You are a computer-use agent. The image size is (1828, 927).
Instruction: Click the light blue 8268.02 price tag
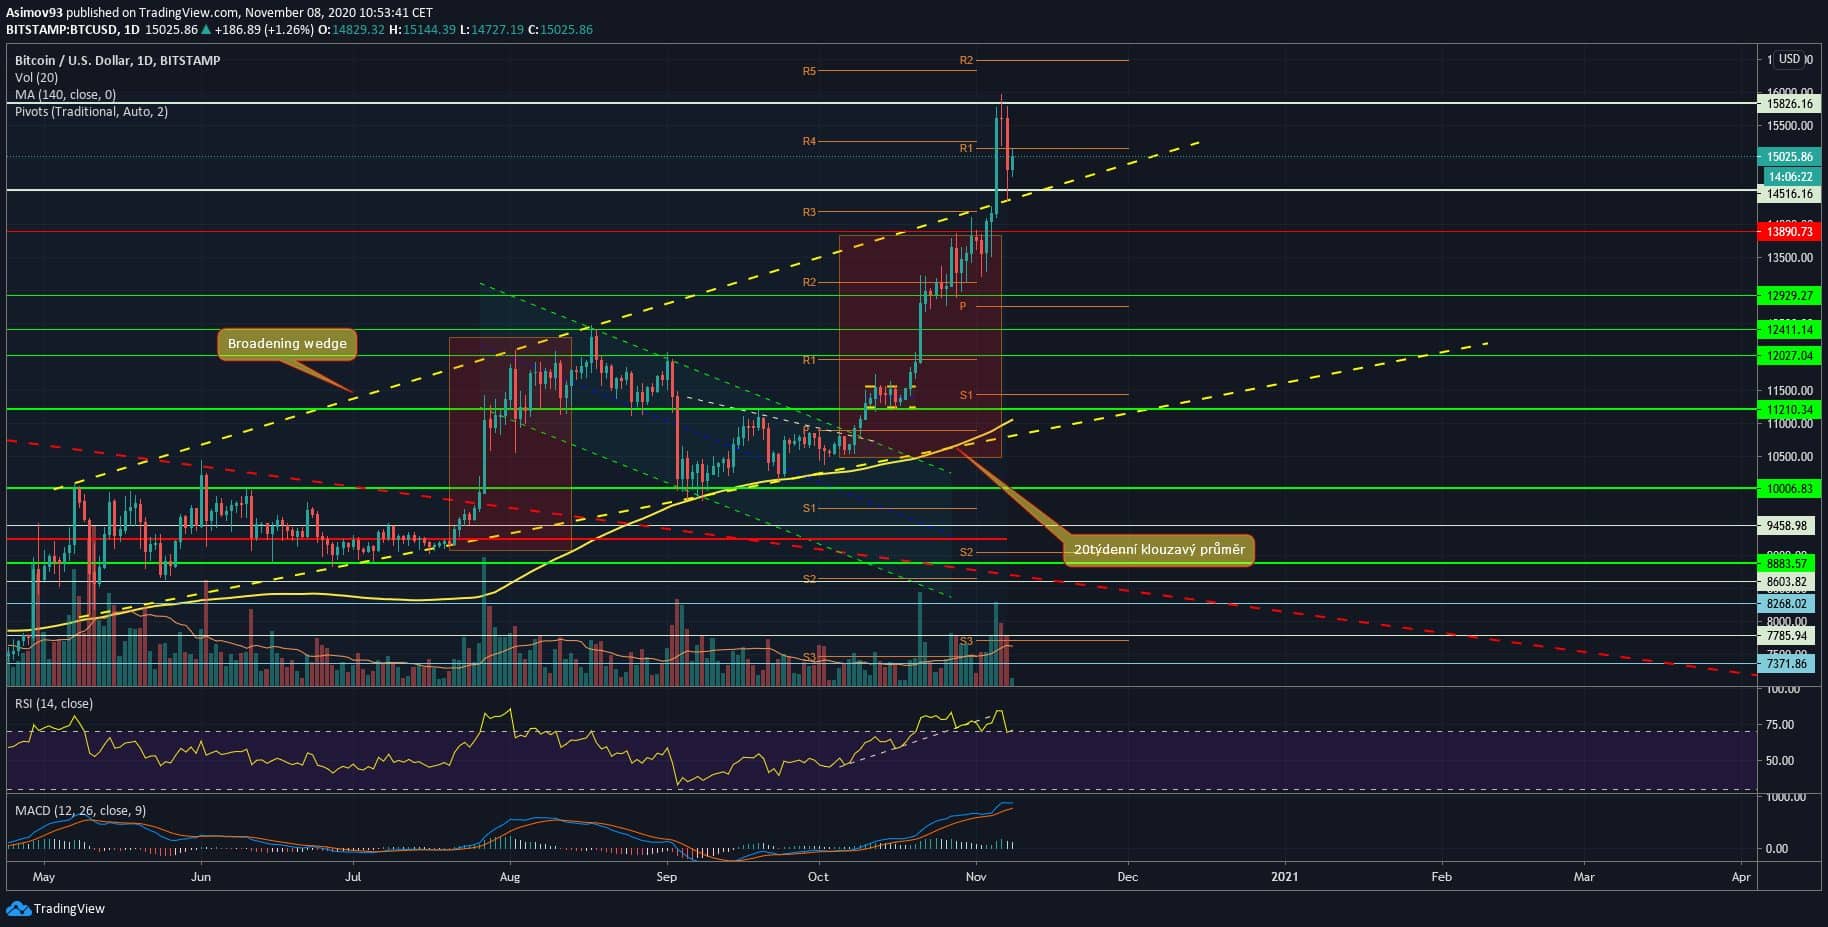click(1789, 604)
